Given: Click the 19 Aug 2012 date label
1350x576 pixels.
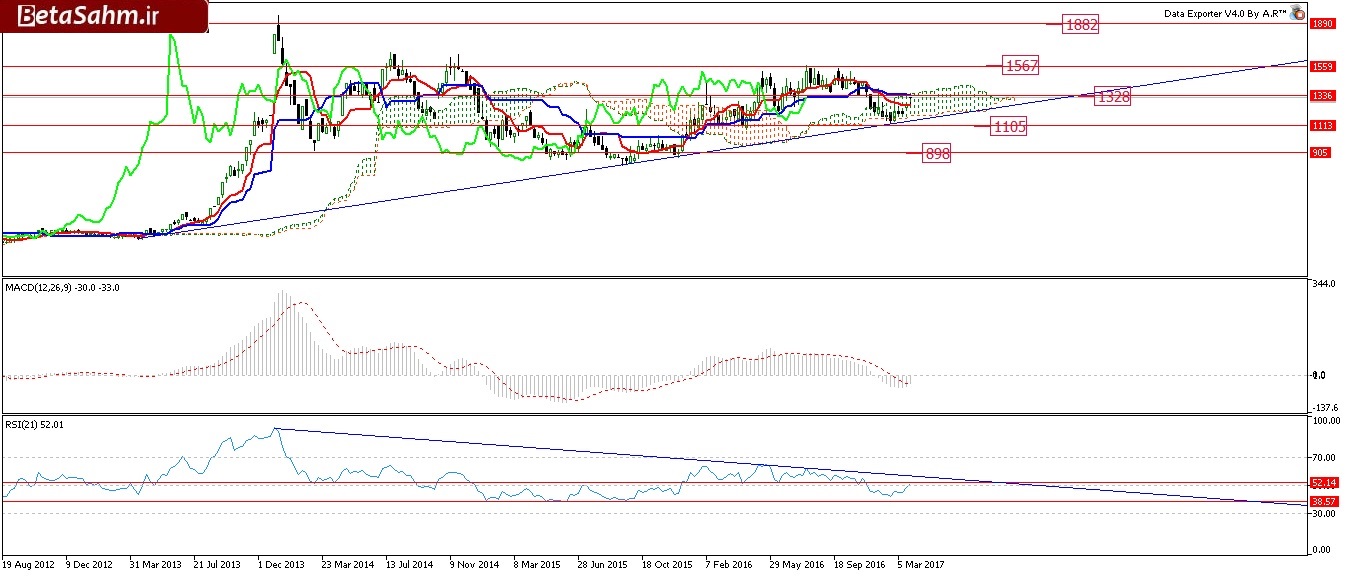Looking at the screenshot, I should click(x=30, y=564).
